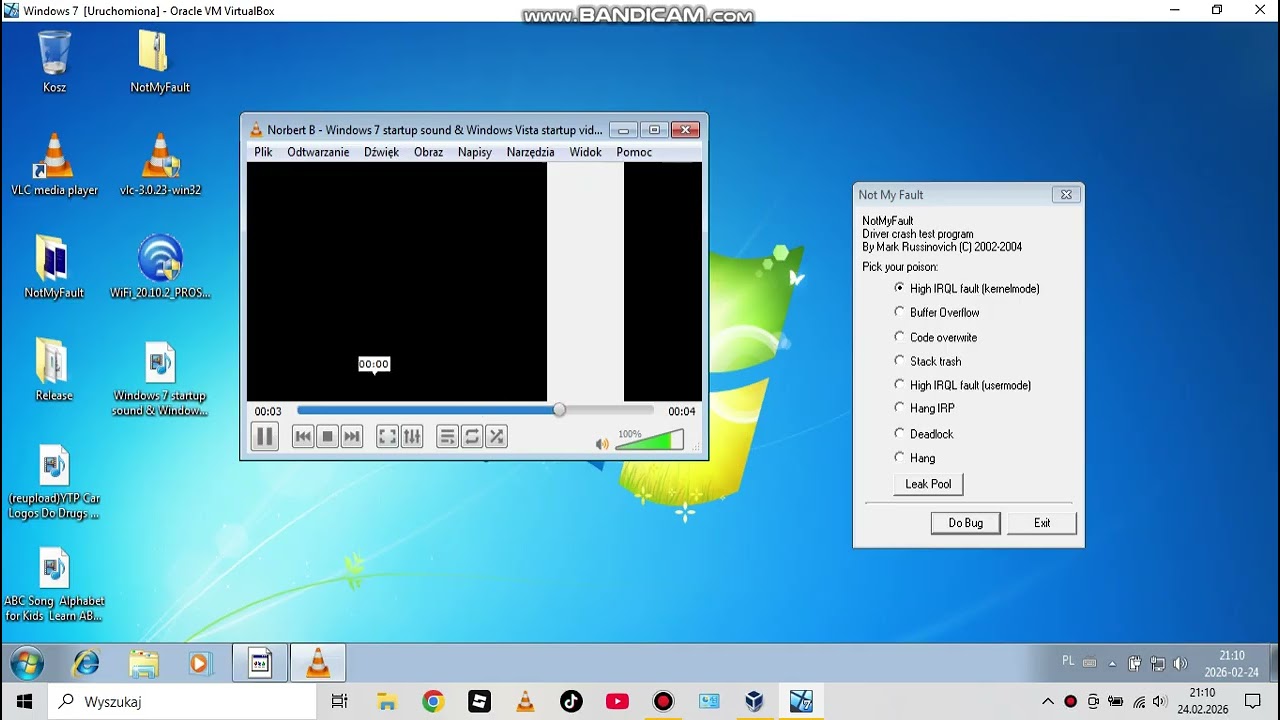Image resolution: width=1280 pixels, height=720 pixels.
Task: Select YTP Car Logos media file icon
Action: point(54,482)
